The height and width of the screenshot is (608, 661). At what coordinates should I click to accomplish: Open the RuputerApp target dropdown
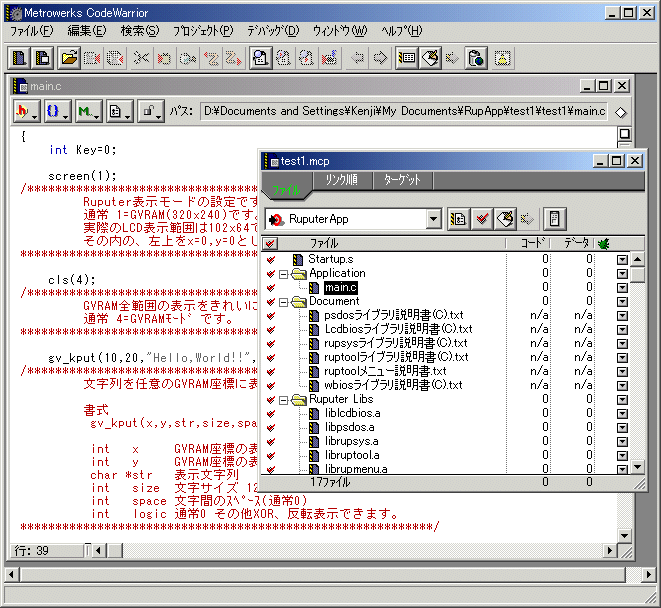(x=432, y=218)
